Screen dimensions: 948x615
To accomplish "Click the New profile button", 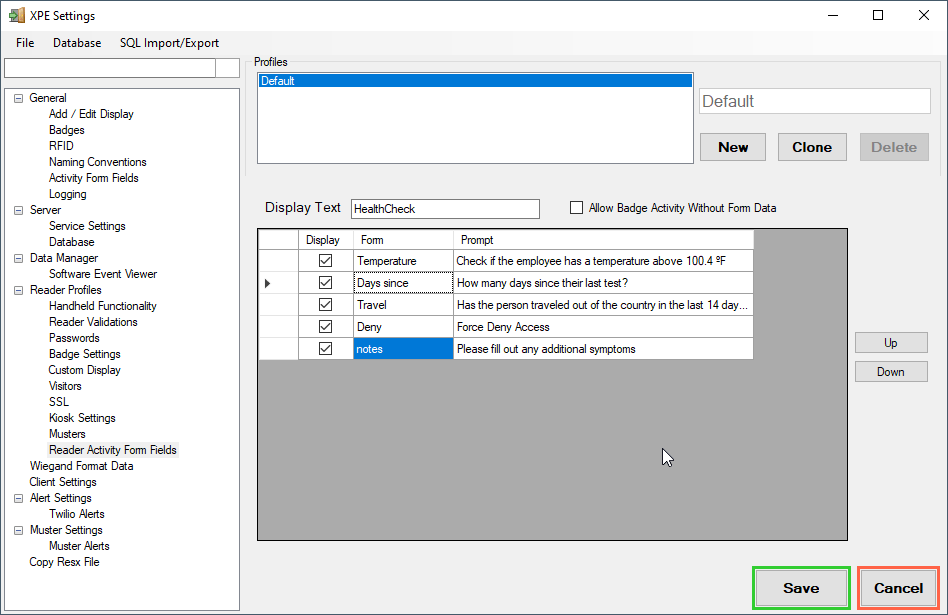I will pos(733,147).
